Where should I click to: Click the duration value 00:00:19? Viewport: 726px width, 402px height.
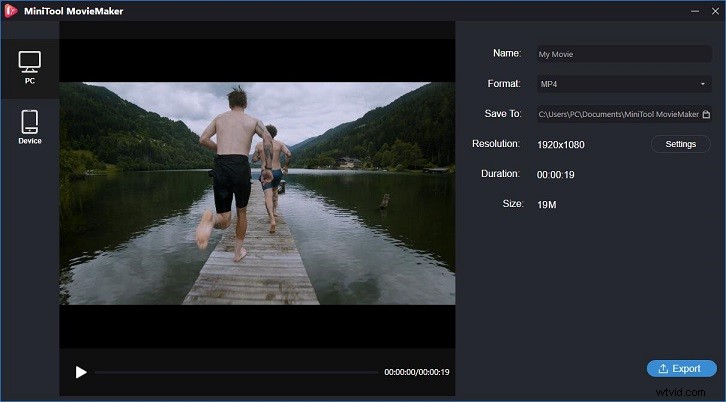(556, 175)
